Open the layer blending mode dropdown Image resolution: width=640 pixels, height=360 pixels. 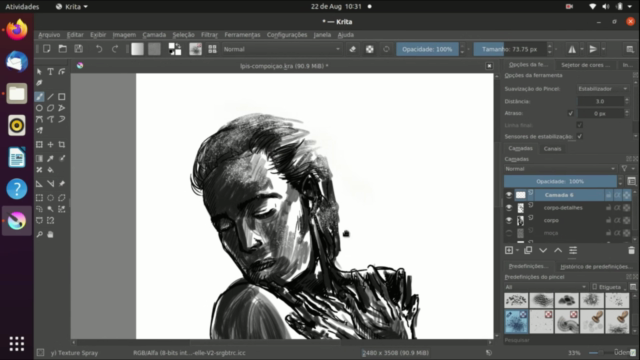560,169
